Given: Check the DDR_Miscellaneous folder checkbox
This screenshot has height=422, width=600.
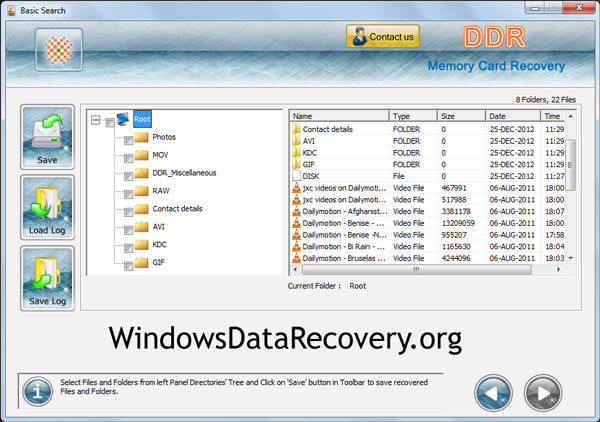Looking at the screenshot, I should (129, 176).
